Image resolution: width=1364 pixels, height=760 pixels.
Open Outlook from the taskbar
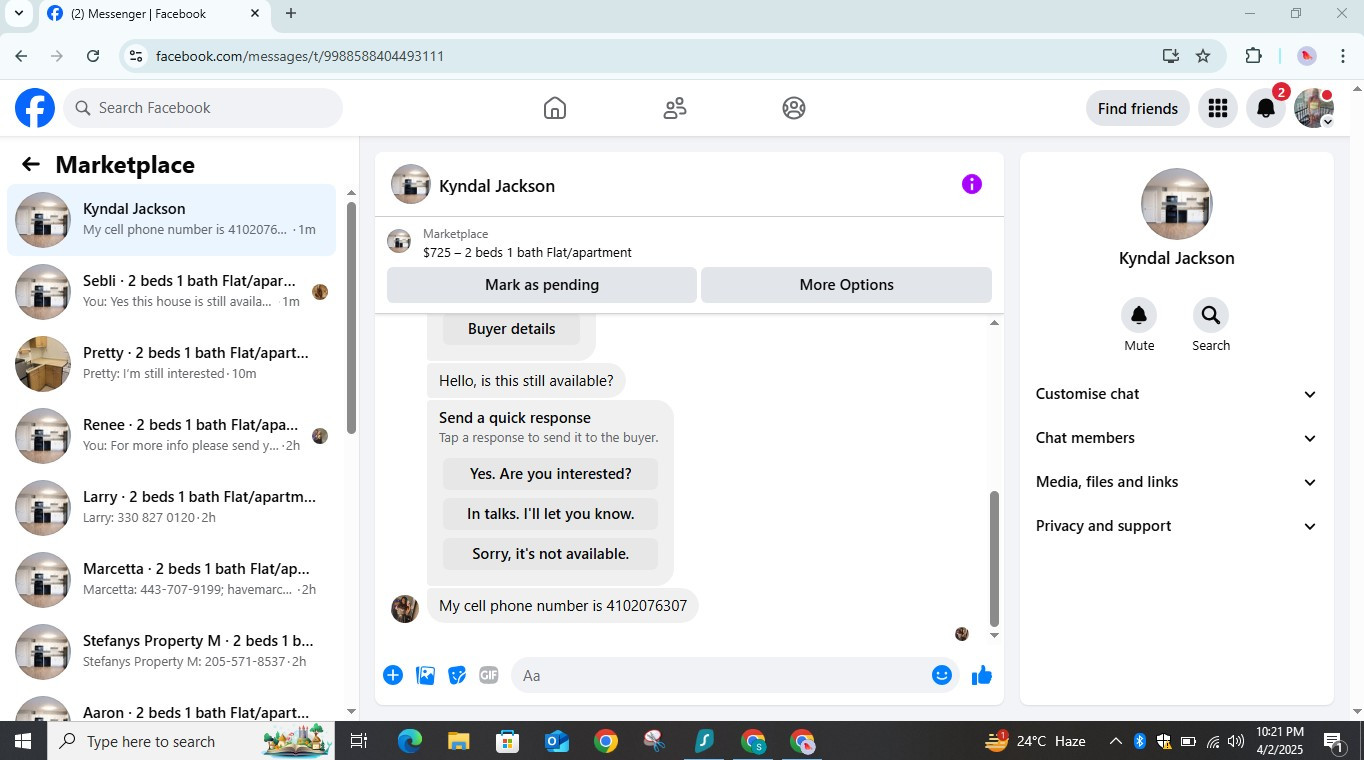(557, 741)
